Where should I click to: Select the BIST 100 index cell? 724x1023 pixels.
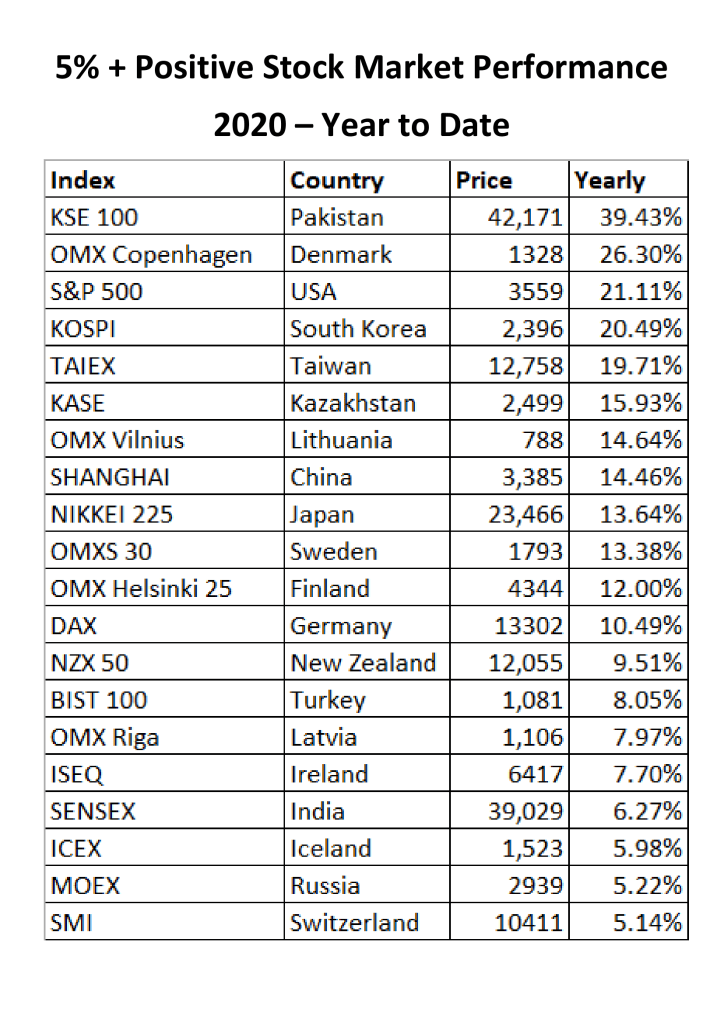(x=98, y=700)
